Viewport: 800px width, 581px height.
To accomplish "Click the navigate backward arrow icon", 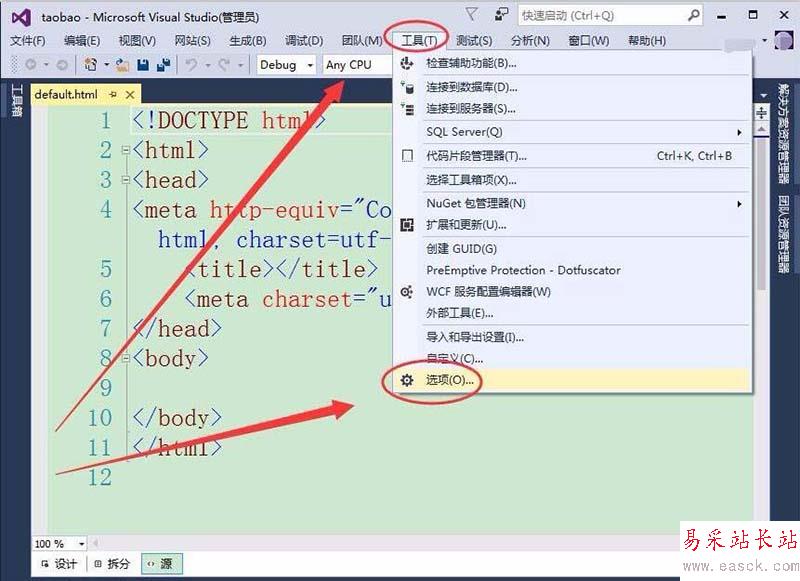I will point(31,65).
